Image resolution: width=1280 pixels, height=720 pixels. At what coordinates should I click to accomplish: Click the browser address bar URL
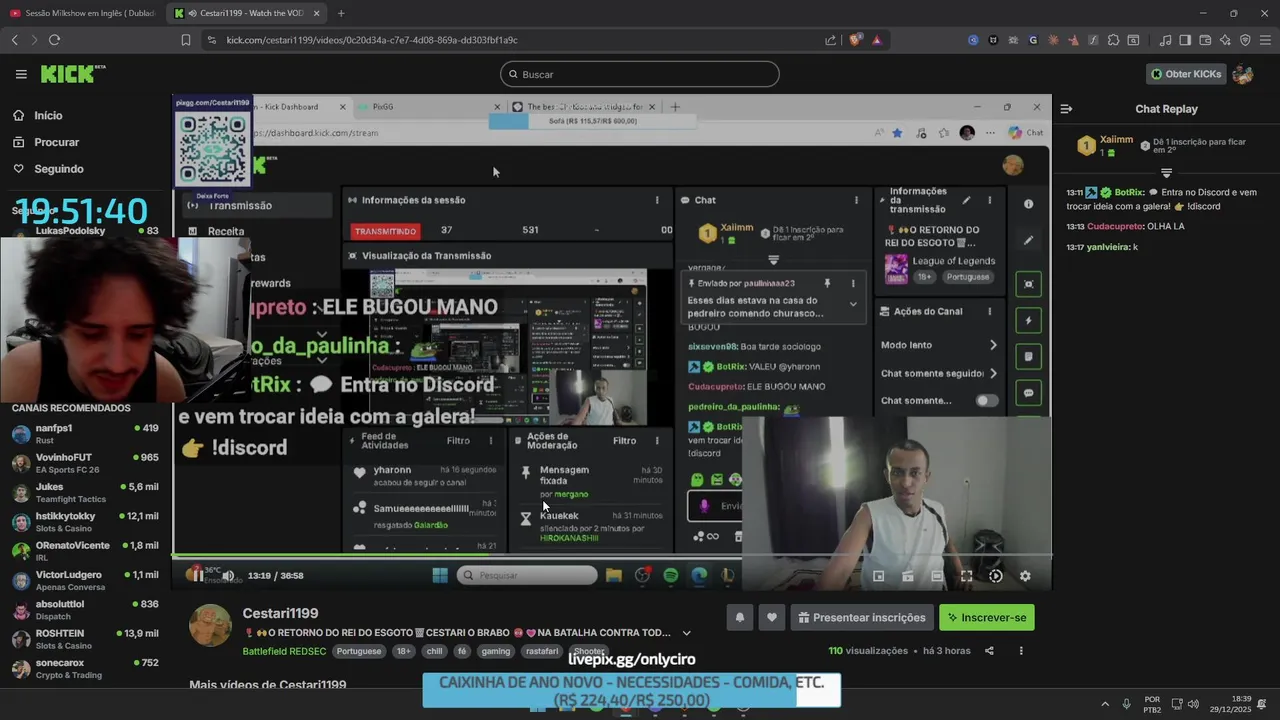coord(372,40)
